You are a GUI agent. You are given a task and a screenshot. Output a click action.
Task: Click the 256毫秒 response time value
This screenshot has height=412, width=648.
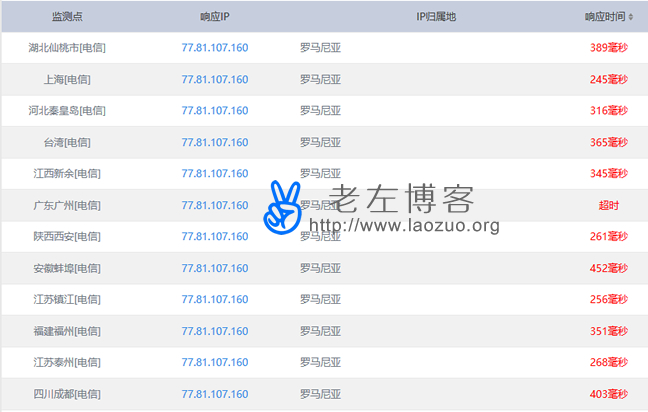pos(609,299)
